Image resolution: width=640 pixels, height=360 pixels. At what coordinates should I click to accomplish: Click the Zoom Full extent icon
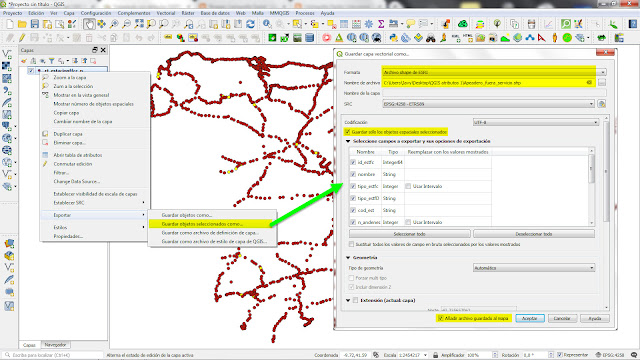(139, 24)
